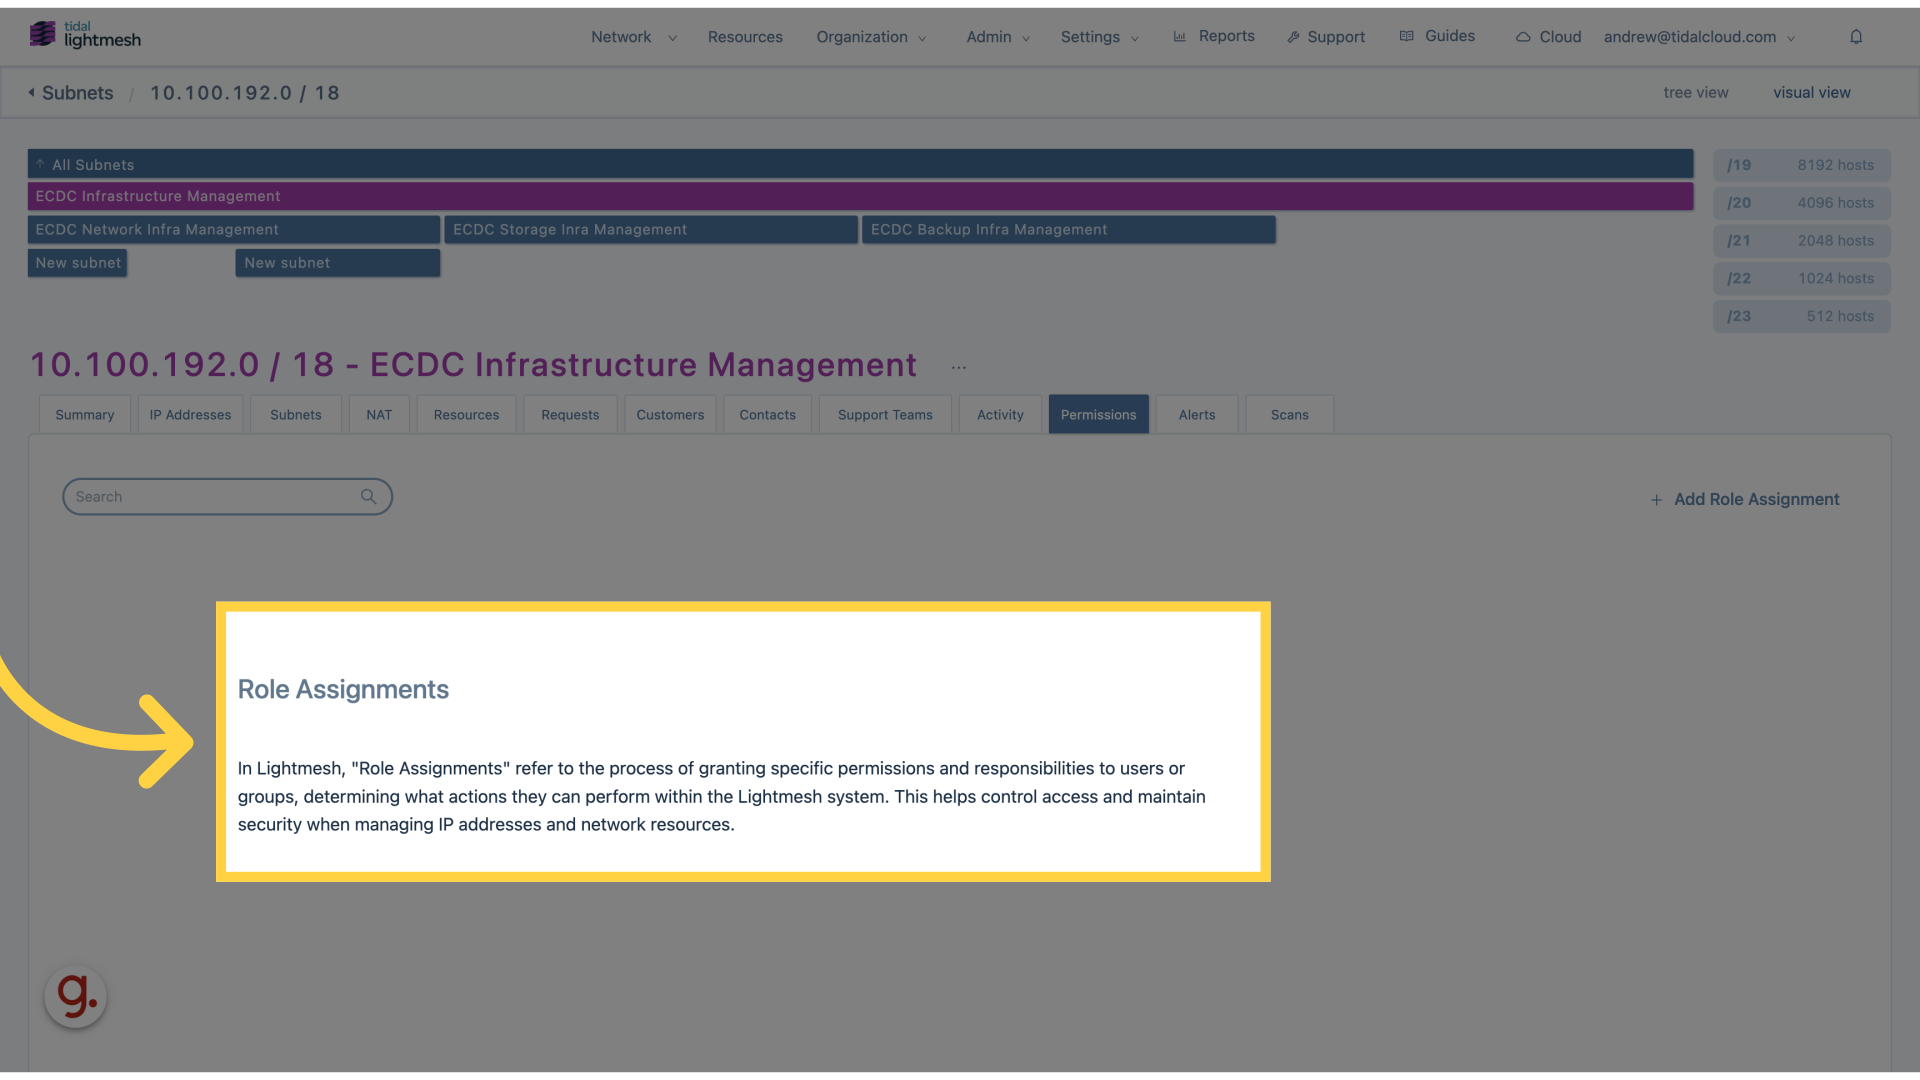Click the Cloud icon in navbar
Image resolution: width=1920 pixels, height=1080 pixels.
click(x=1523, y=36)
